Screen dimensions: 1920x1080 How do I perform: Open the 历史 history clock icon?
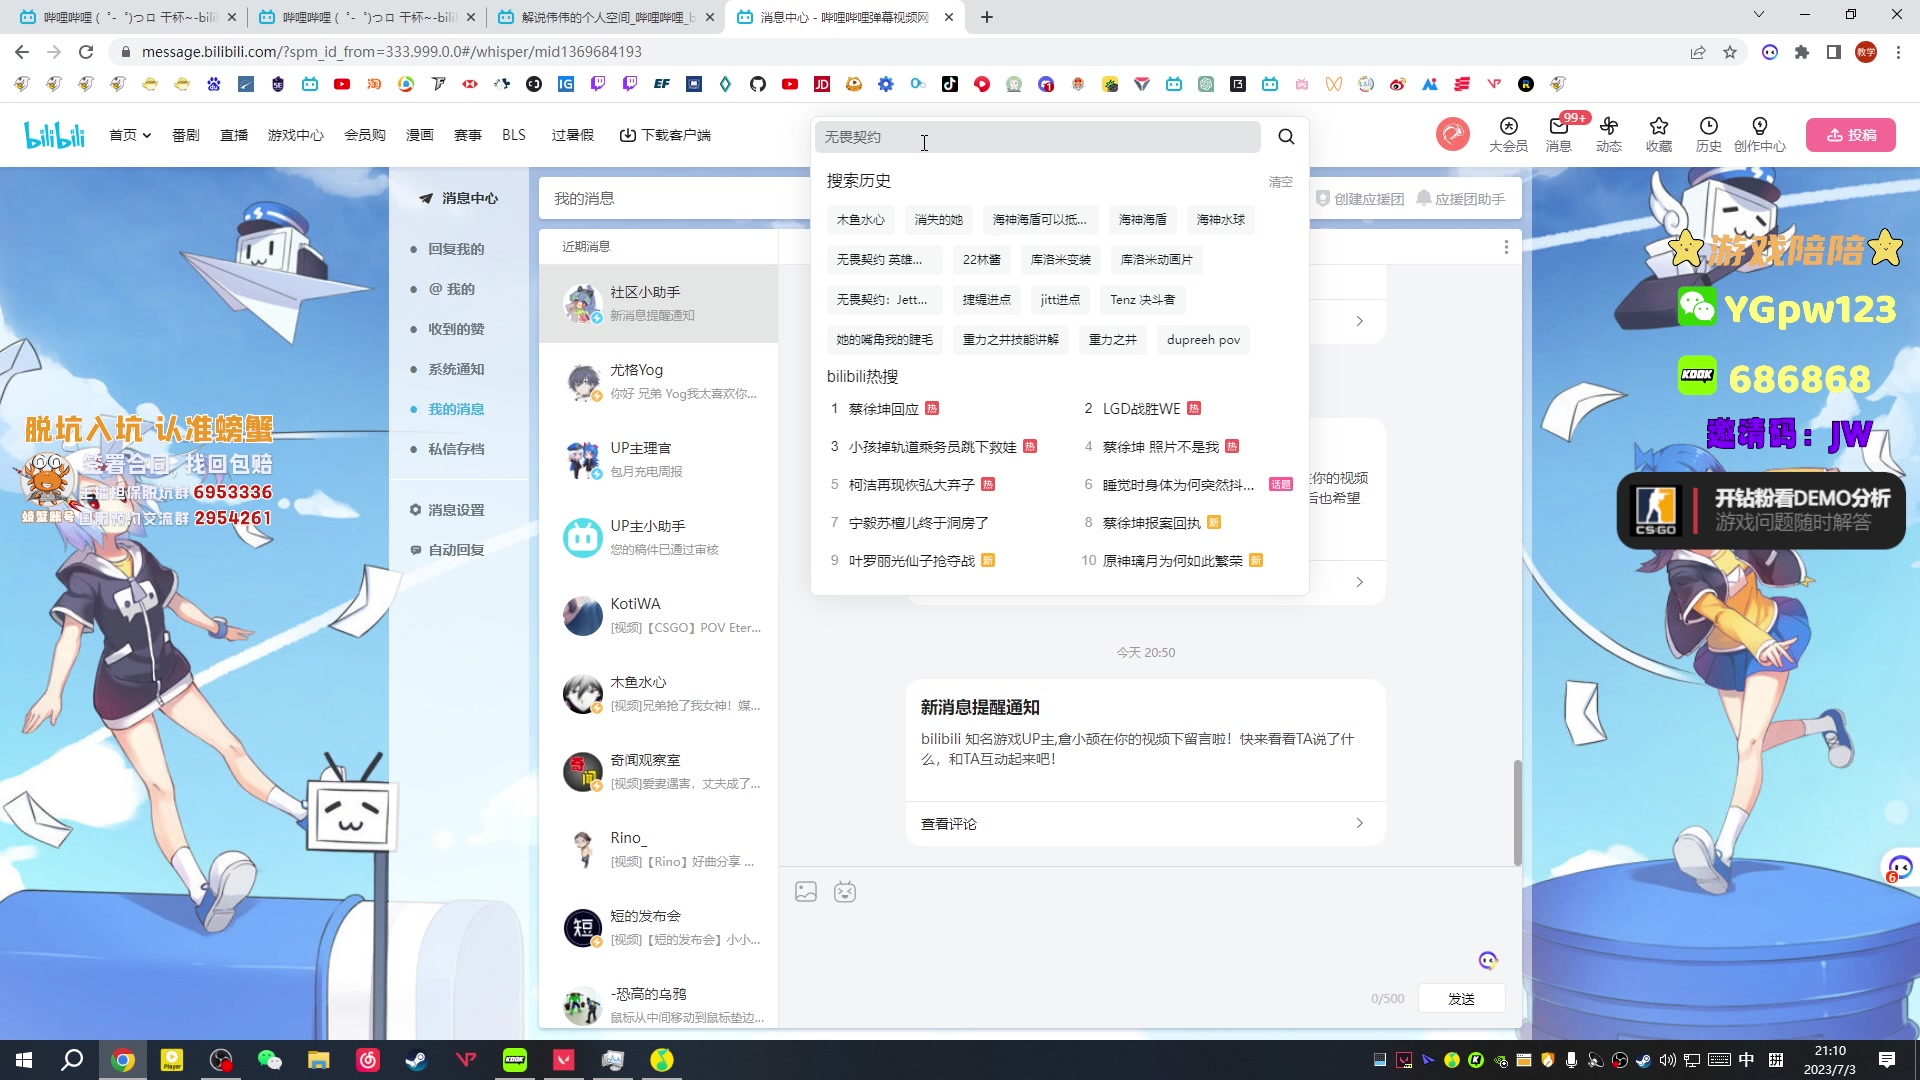1709,135
